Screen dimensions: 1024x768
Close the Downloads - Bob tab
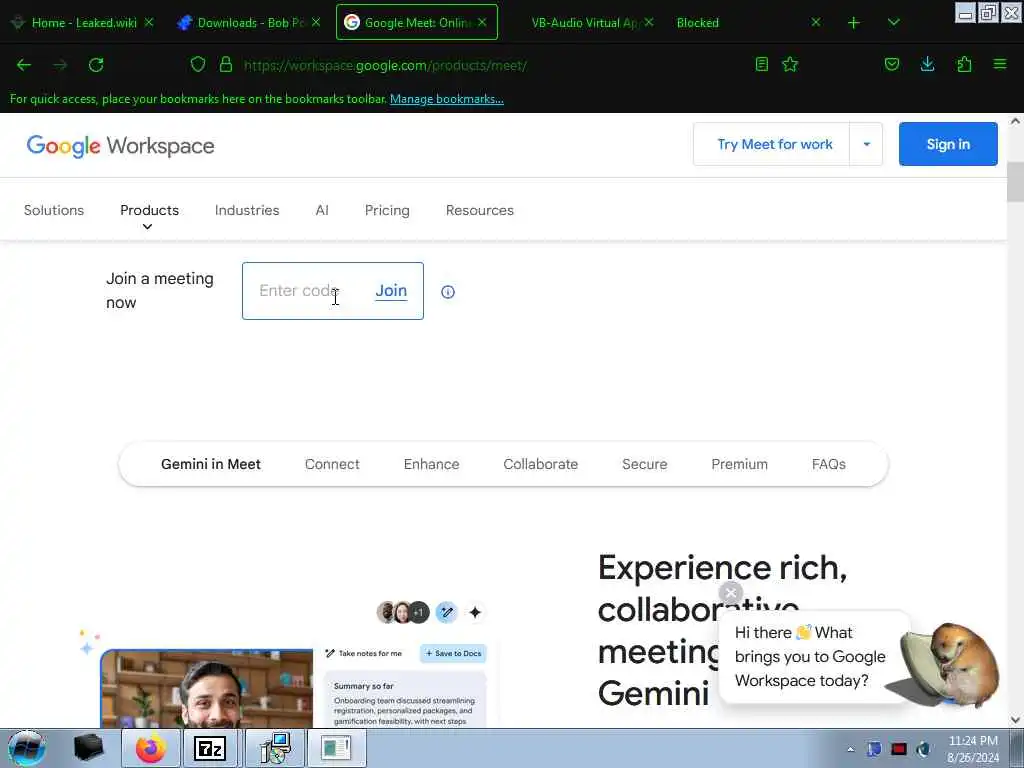[x=316, y=22]
